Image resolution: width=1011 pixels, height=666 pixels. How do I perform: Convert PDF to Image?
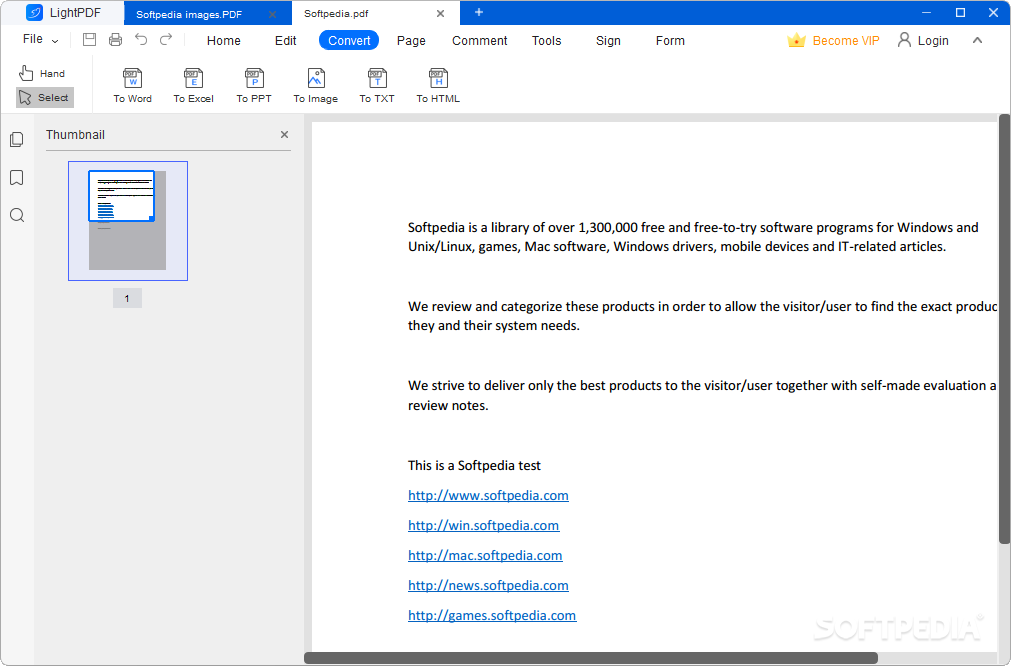pyautogui.click(x=315, y=86)
